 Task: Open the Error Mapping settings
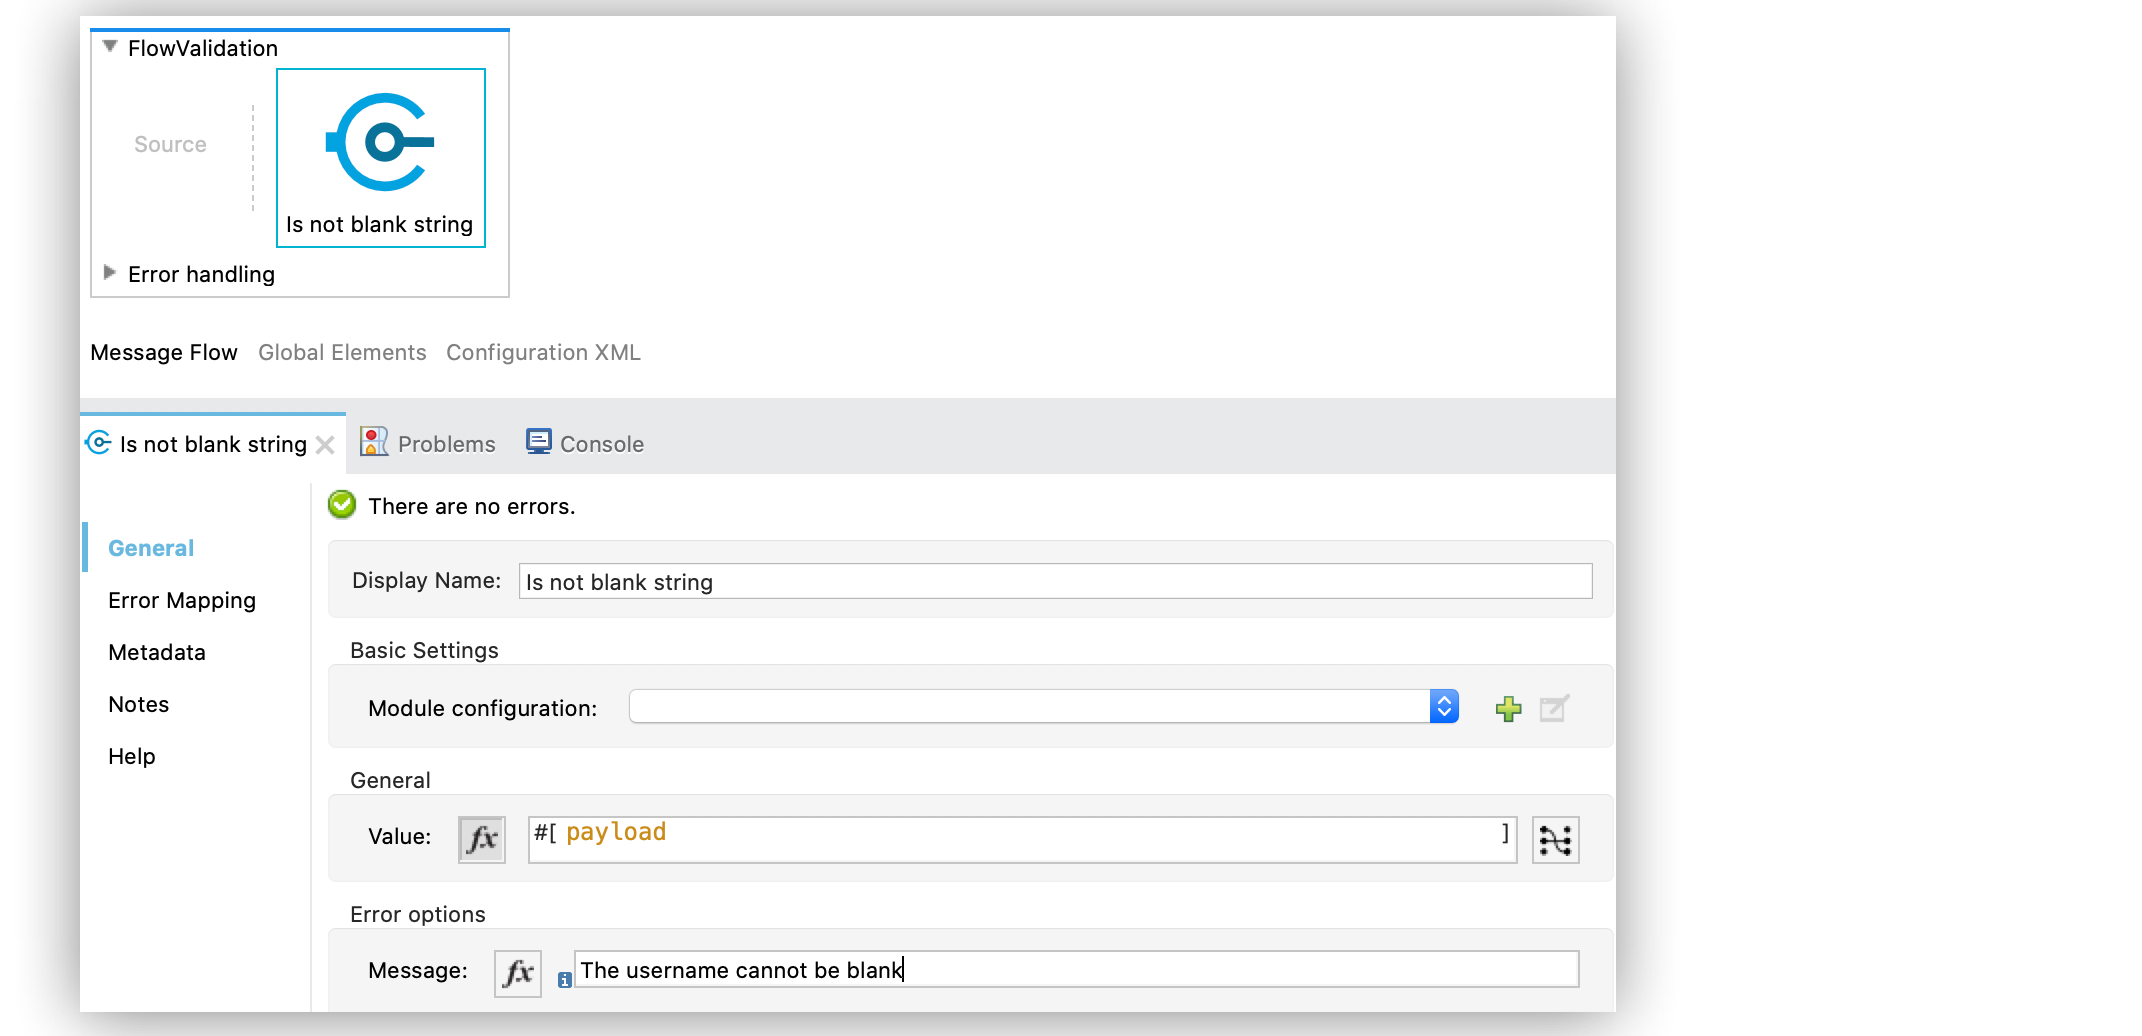pyautogui.click(x=181, y=600)
